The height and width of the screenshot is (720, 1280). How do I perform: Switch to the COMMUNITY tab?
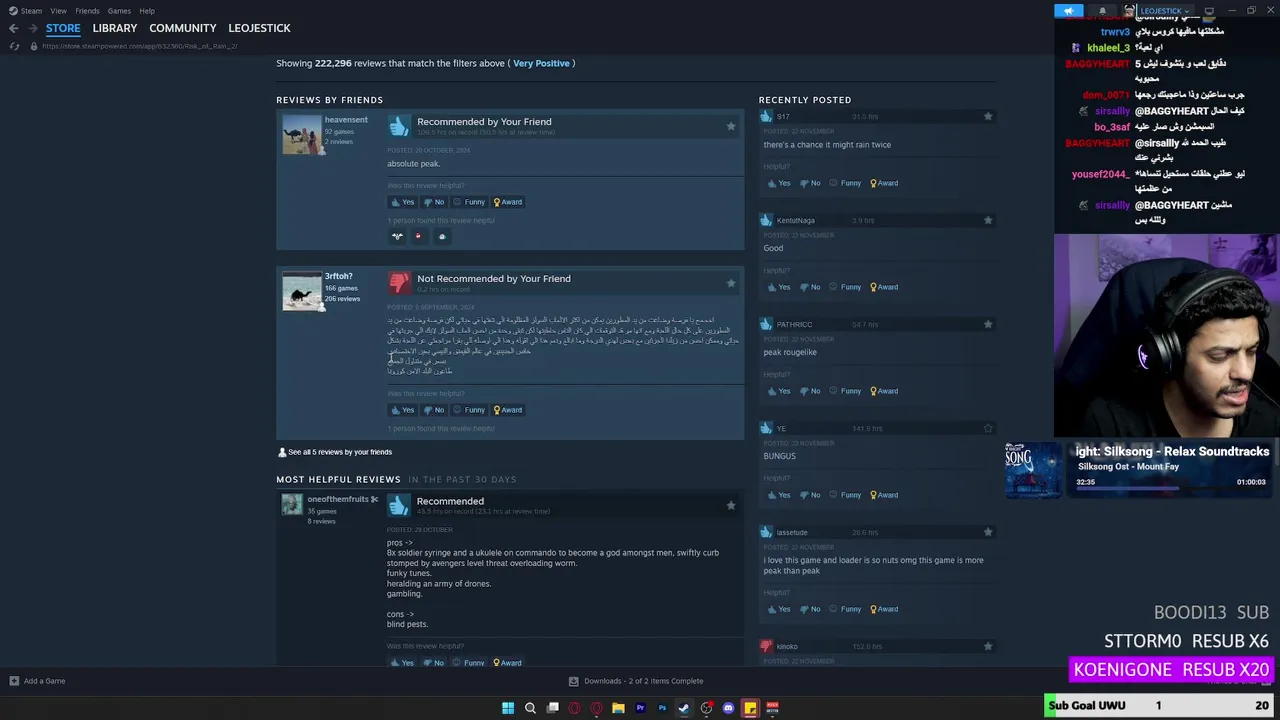pos(183,28)
